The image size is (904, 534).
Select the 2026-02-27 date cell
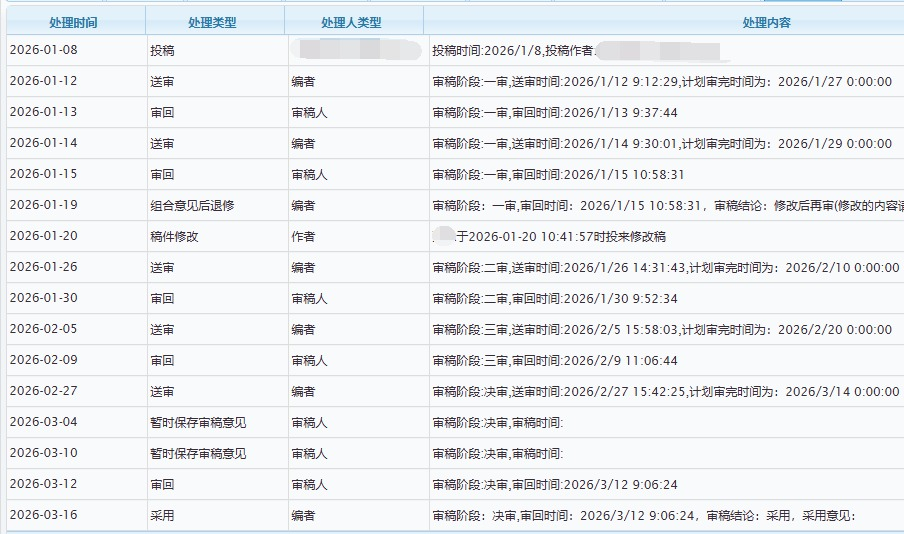coord(43,391)
